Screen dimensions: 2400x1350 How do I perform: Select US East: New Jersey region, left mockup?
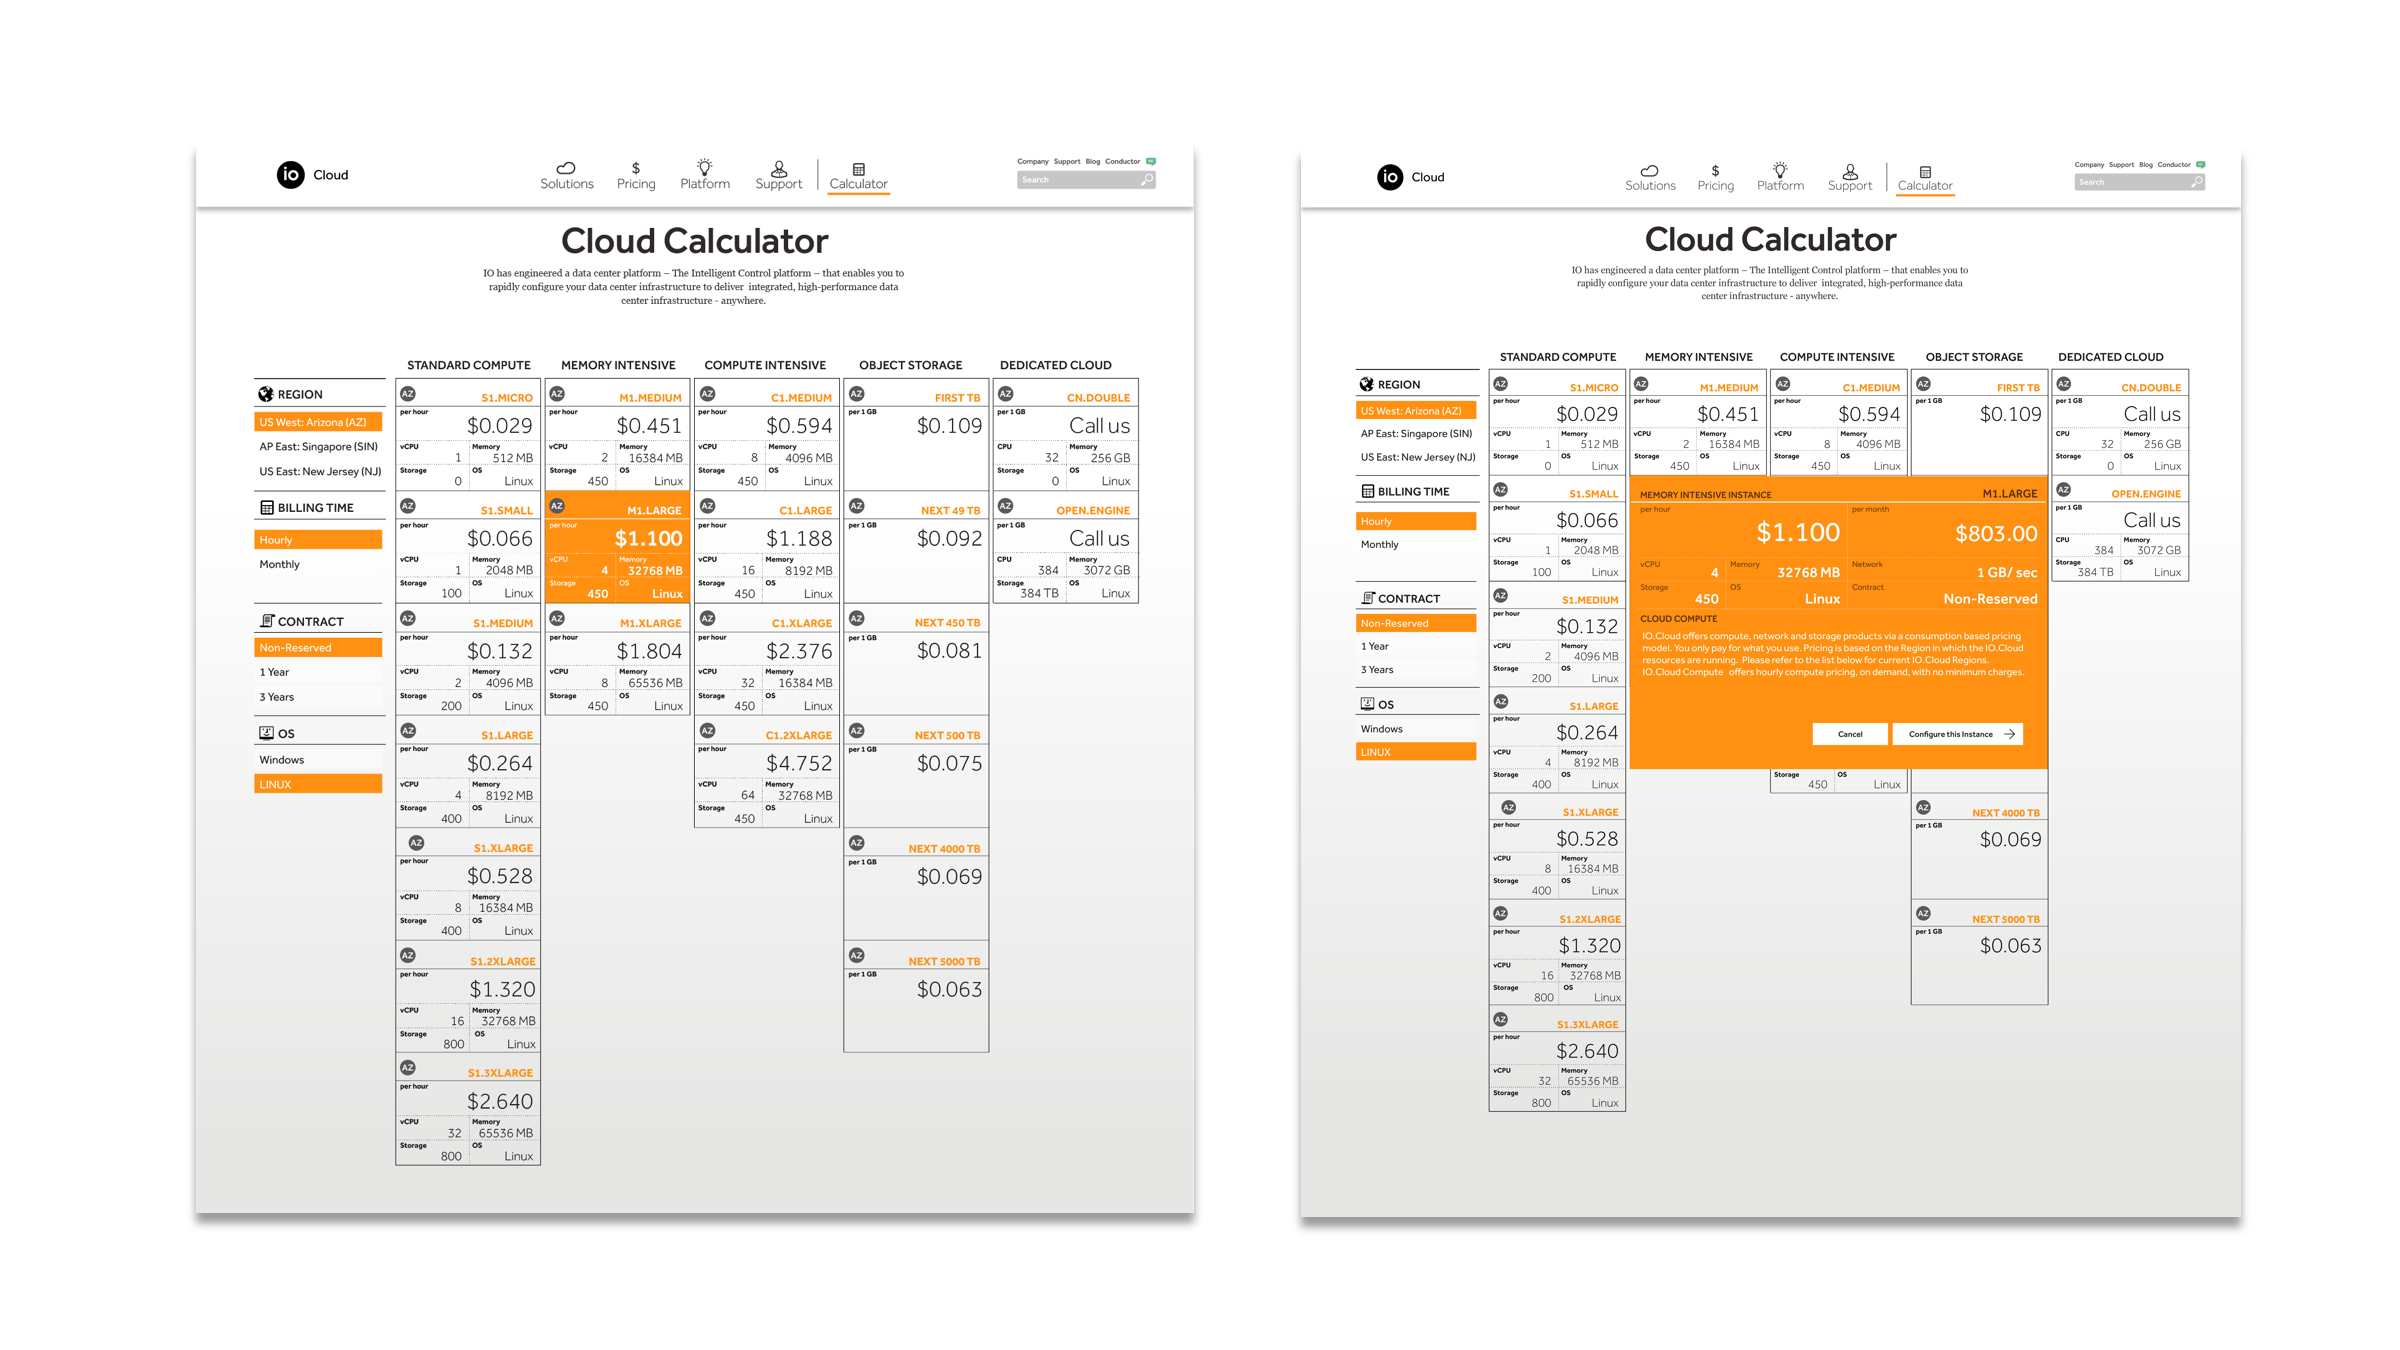pyautogui.click(x=318, y=472)
